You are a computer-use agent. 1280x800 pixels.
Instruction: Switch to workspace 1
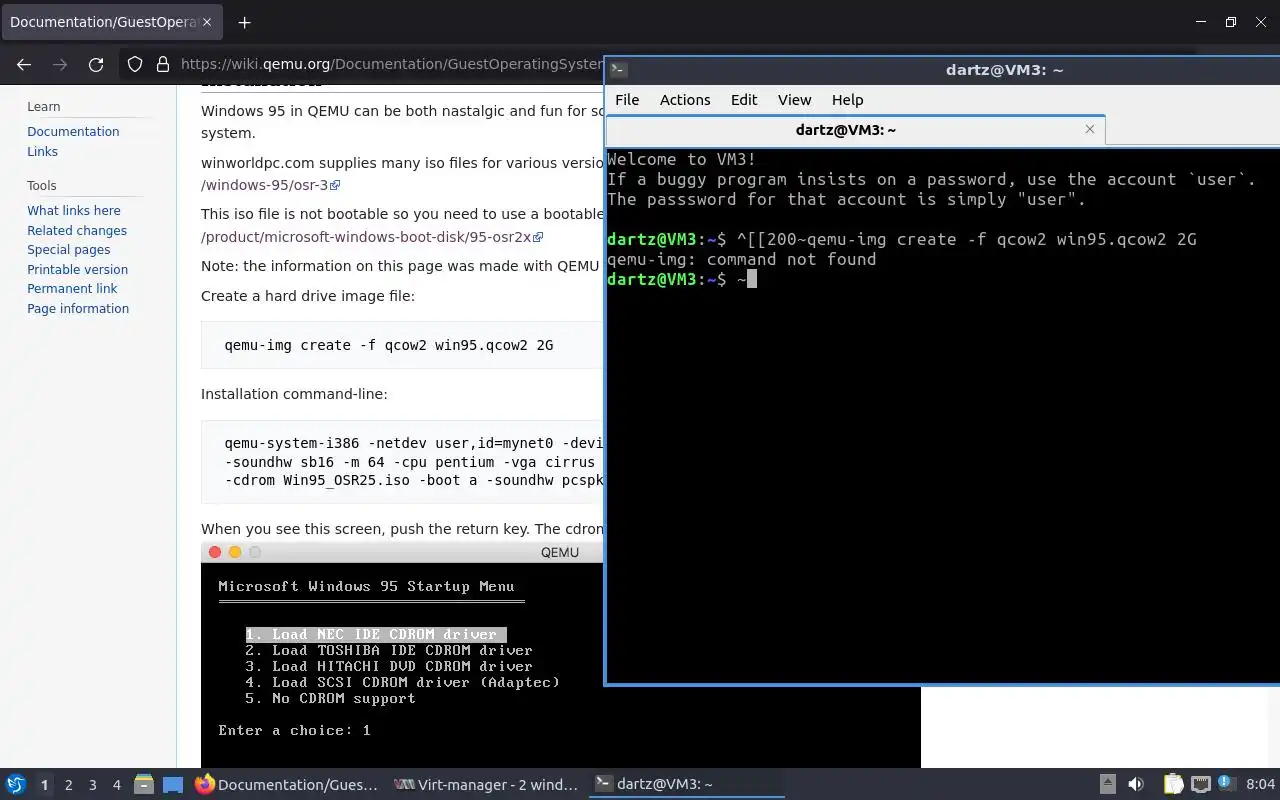point(44,785)
